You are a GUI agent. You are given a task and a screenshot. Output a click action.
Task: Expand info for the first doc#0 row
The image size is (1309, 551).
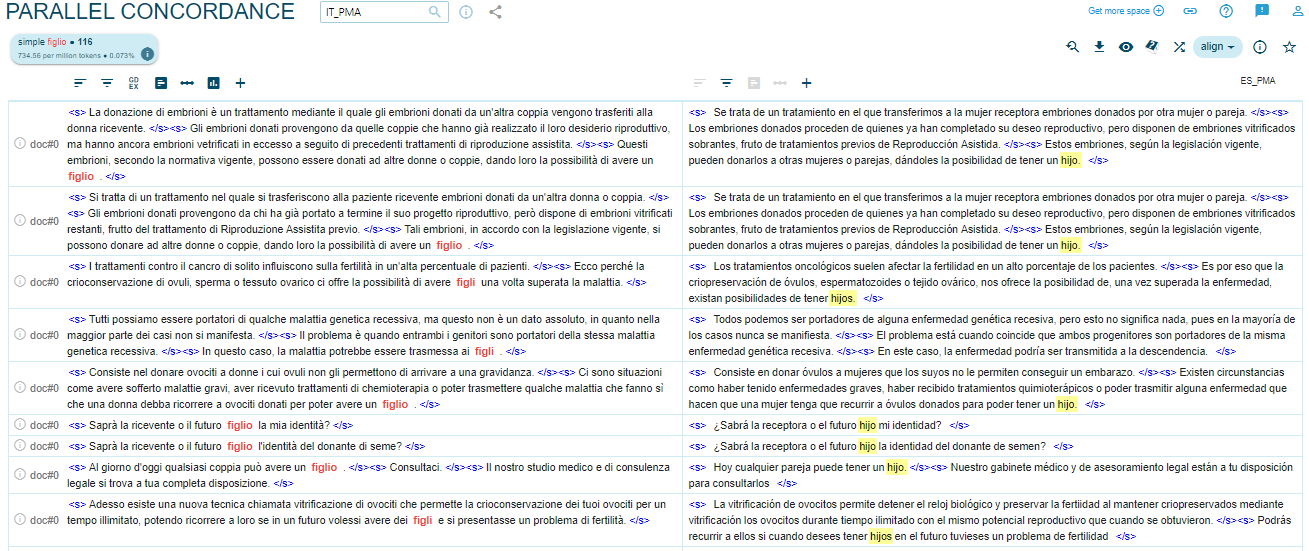20,144
